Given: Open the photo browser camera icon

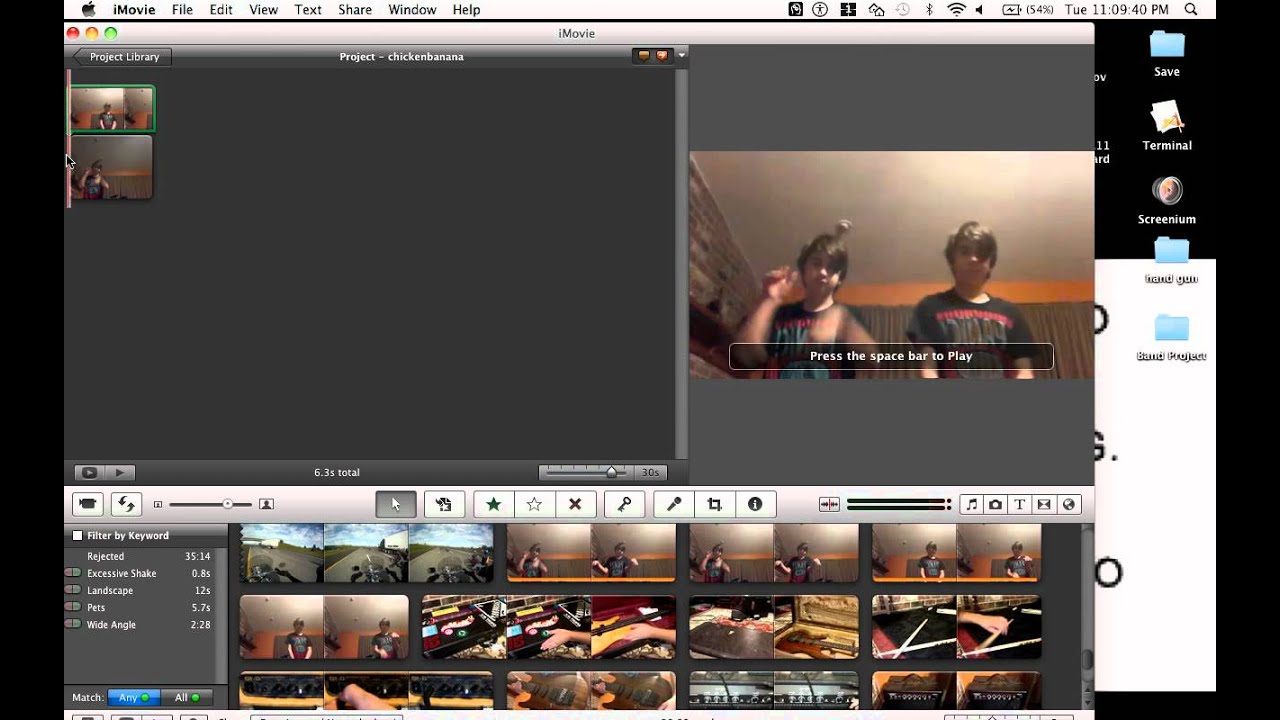Looking at the screenshot, I should (996, 504).
